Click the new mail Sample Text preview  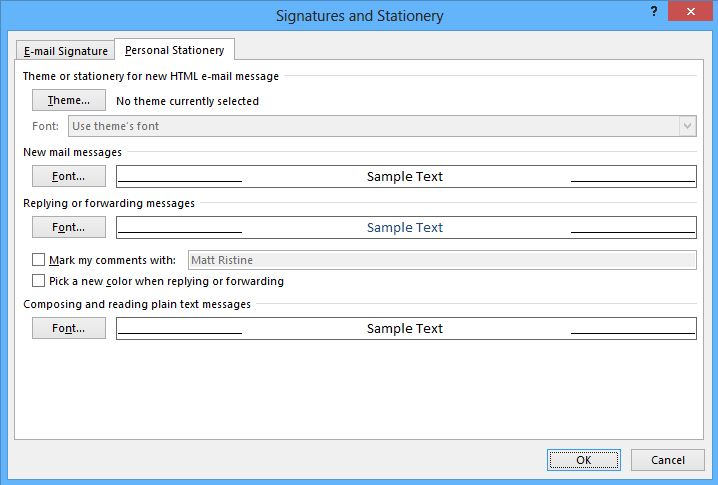pos(405,177)
